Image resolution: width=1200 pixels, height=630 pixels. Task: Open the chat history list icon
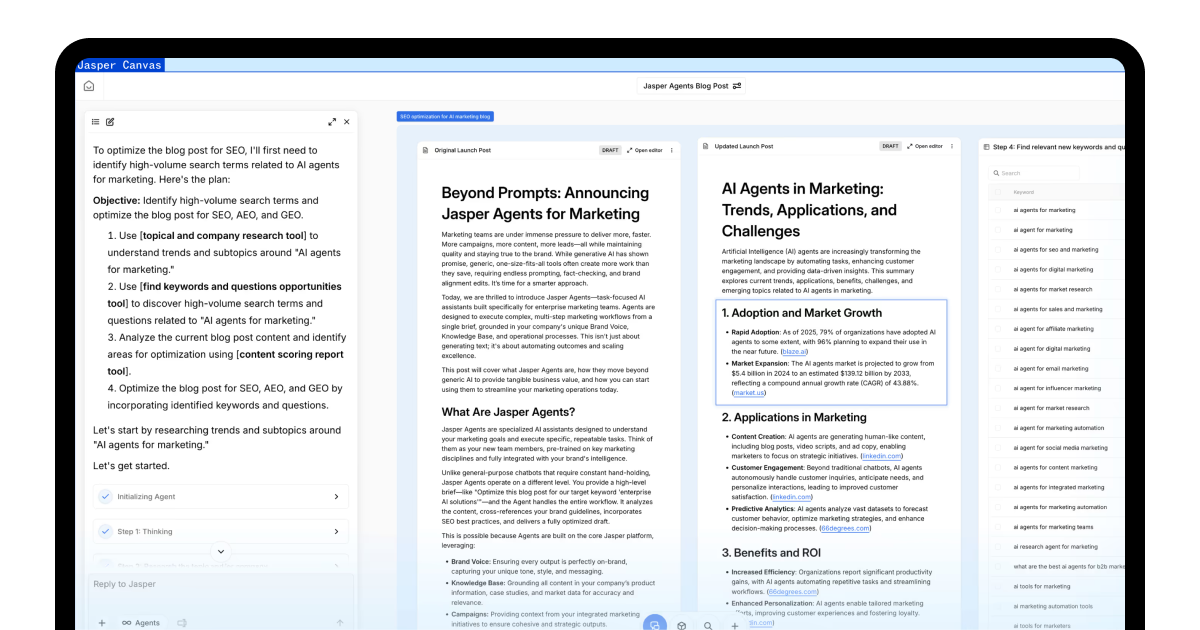96,122
